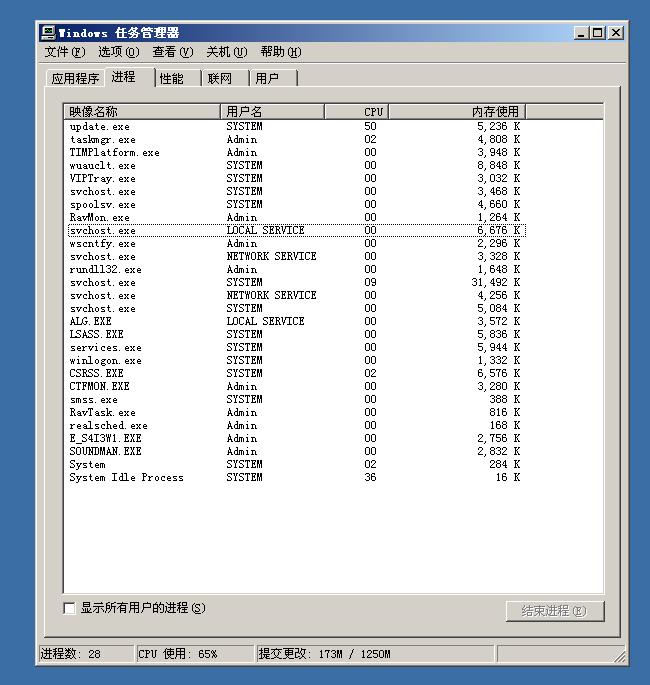Viewport: 650px width, 685px height.
Task: Select the update.exe process row
Action: pyautogui.click(x=297, y=127)
